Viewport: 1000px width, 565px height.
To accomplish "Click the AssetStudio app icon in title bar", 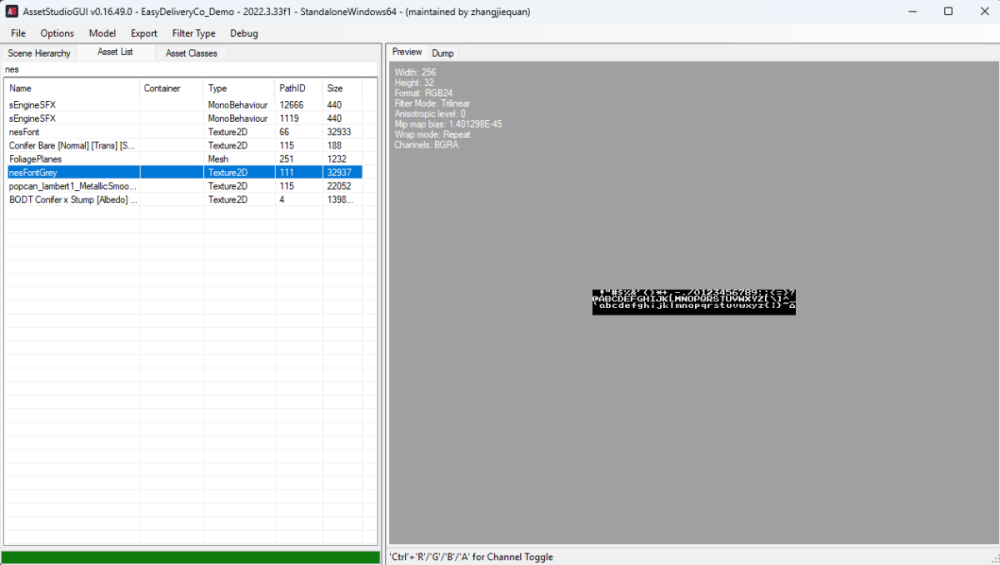I will pyautogui.click(x=12, y=11).
